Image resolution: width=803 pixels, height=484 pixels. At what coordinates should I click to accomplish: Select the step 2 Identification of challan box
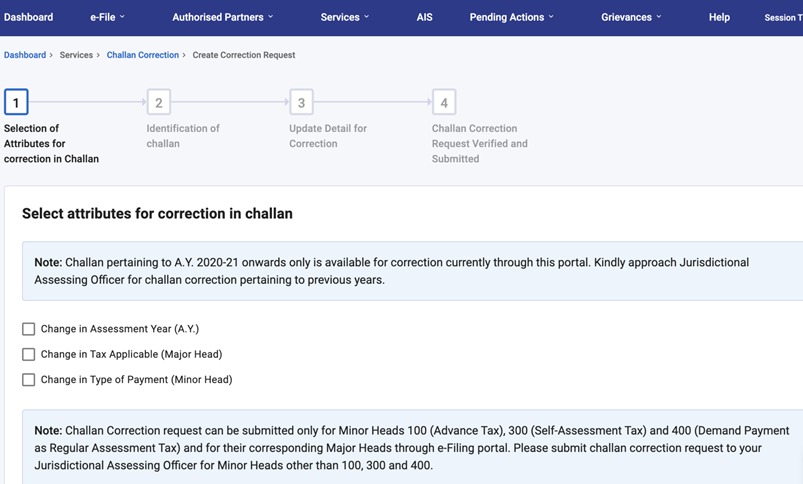158,102
